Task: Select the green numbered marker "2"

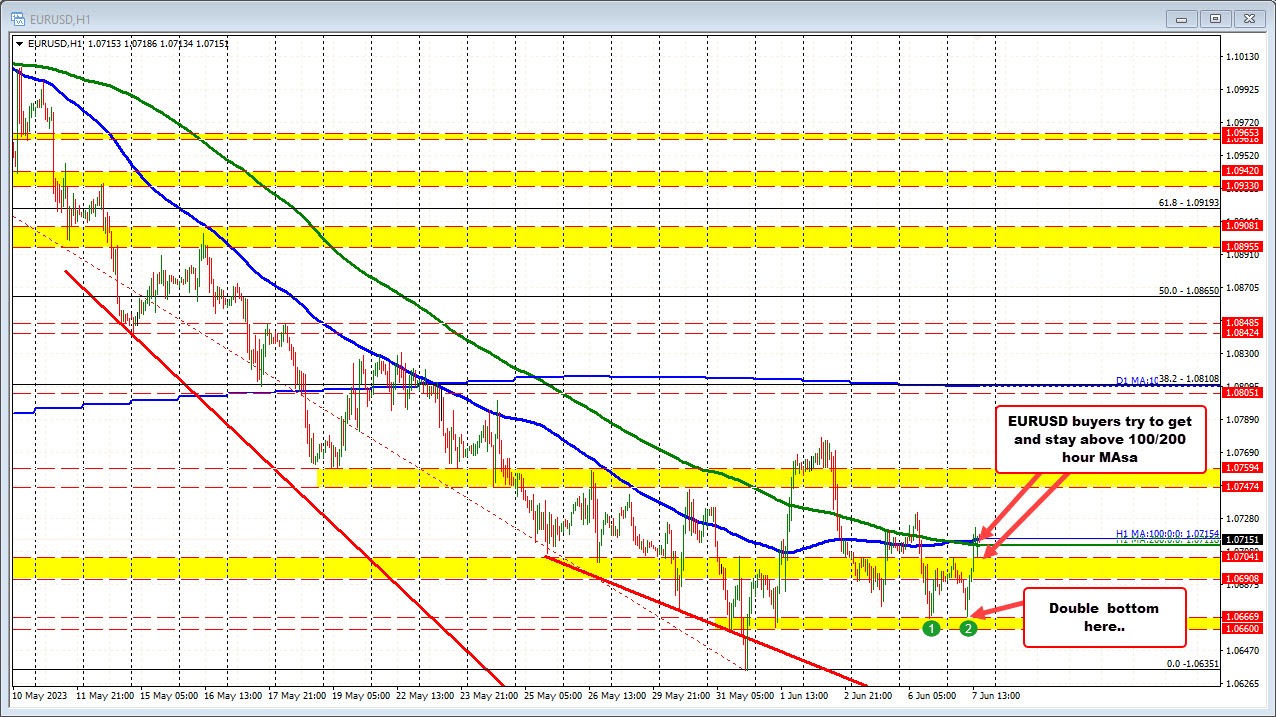Action: click(967, 628)
